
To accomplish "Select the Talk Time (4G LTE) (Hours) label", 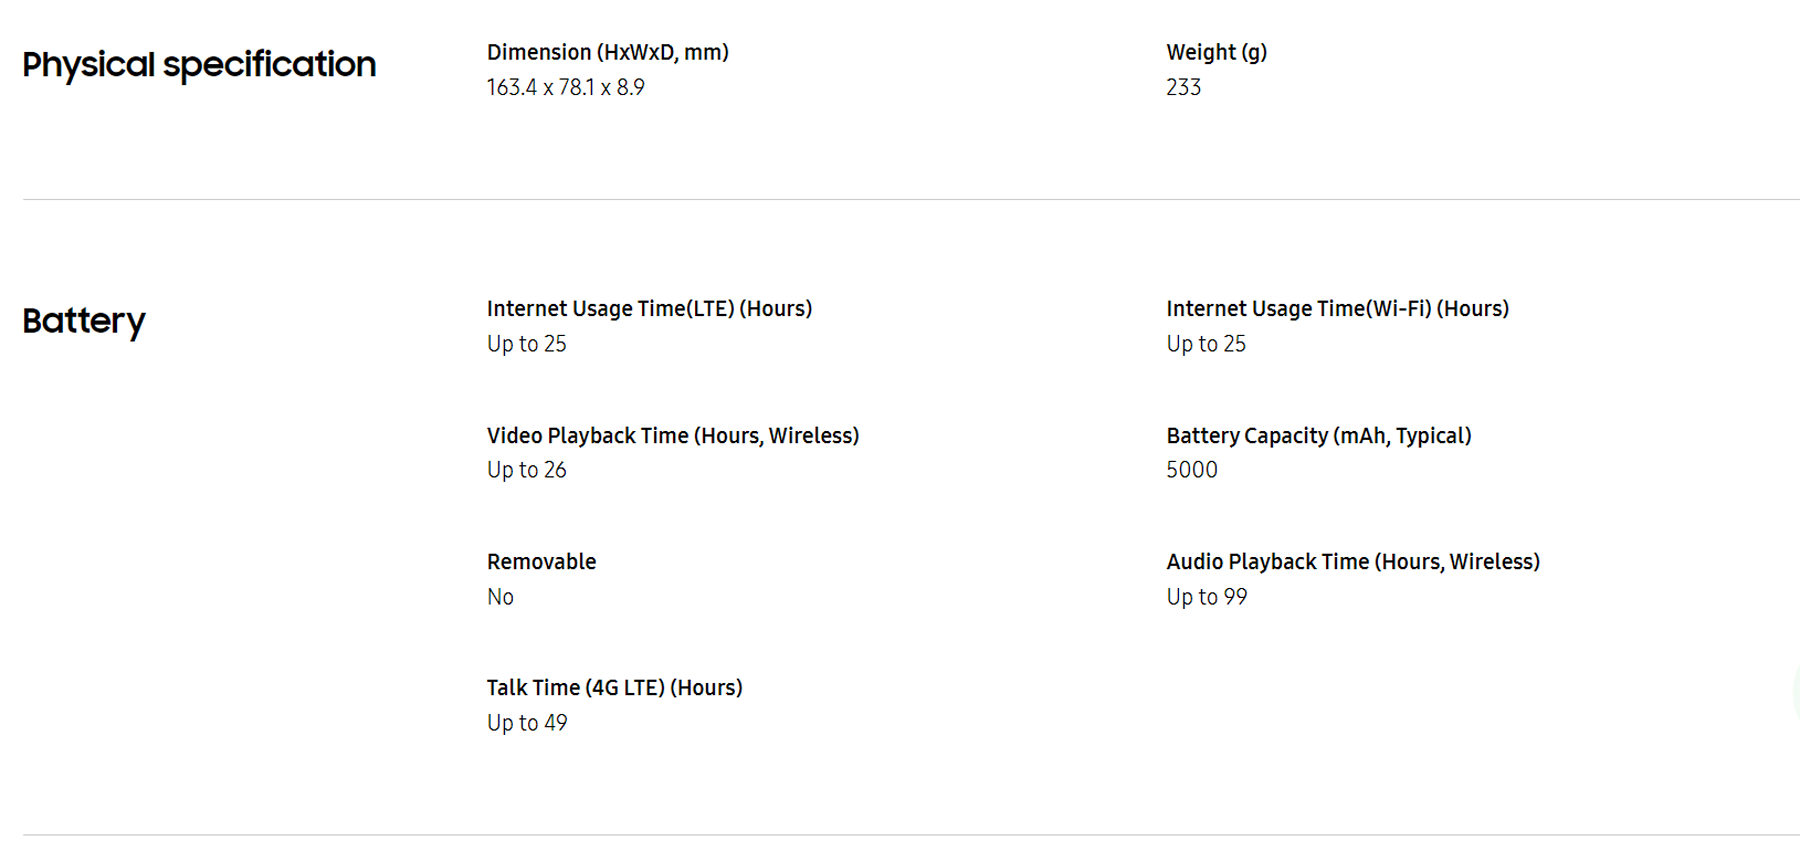I will (x=615, y=688).
